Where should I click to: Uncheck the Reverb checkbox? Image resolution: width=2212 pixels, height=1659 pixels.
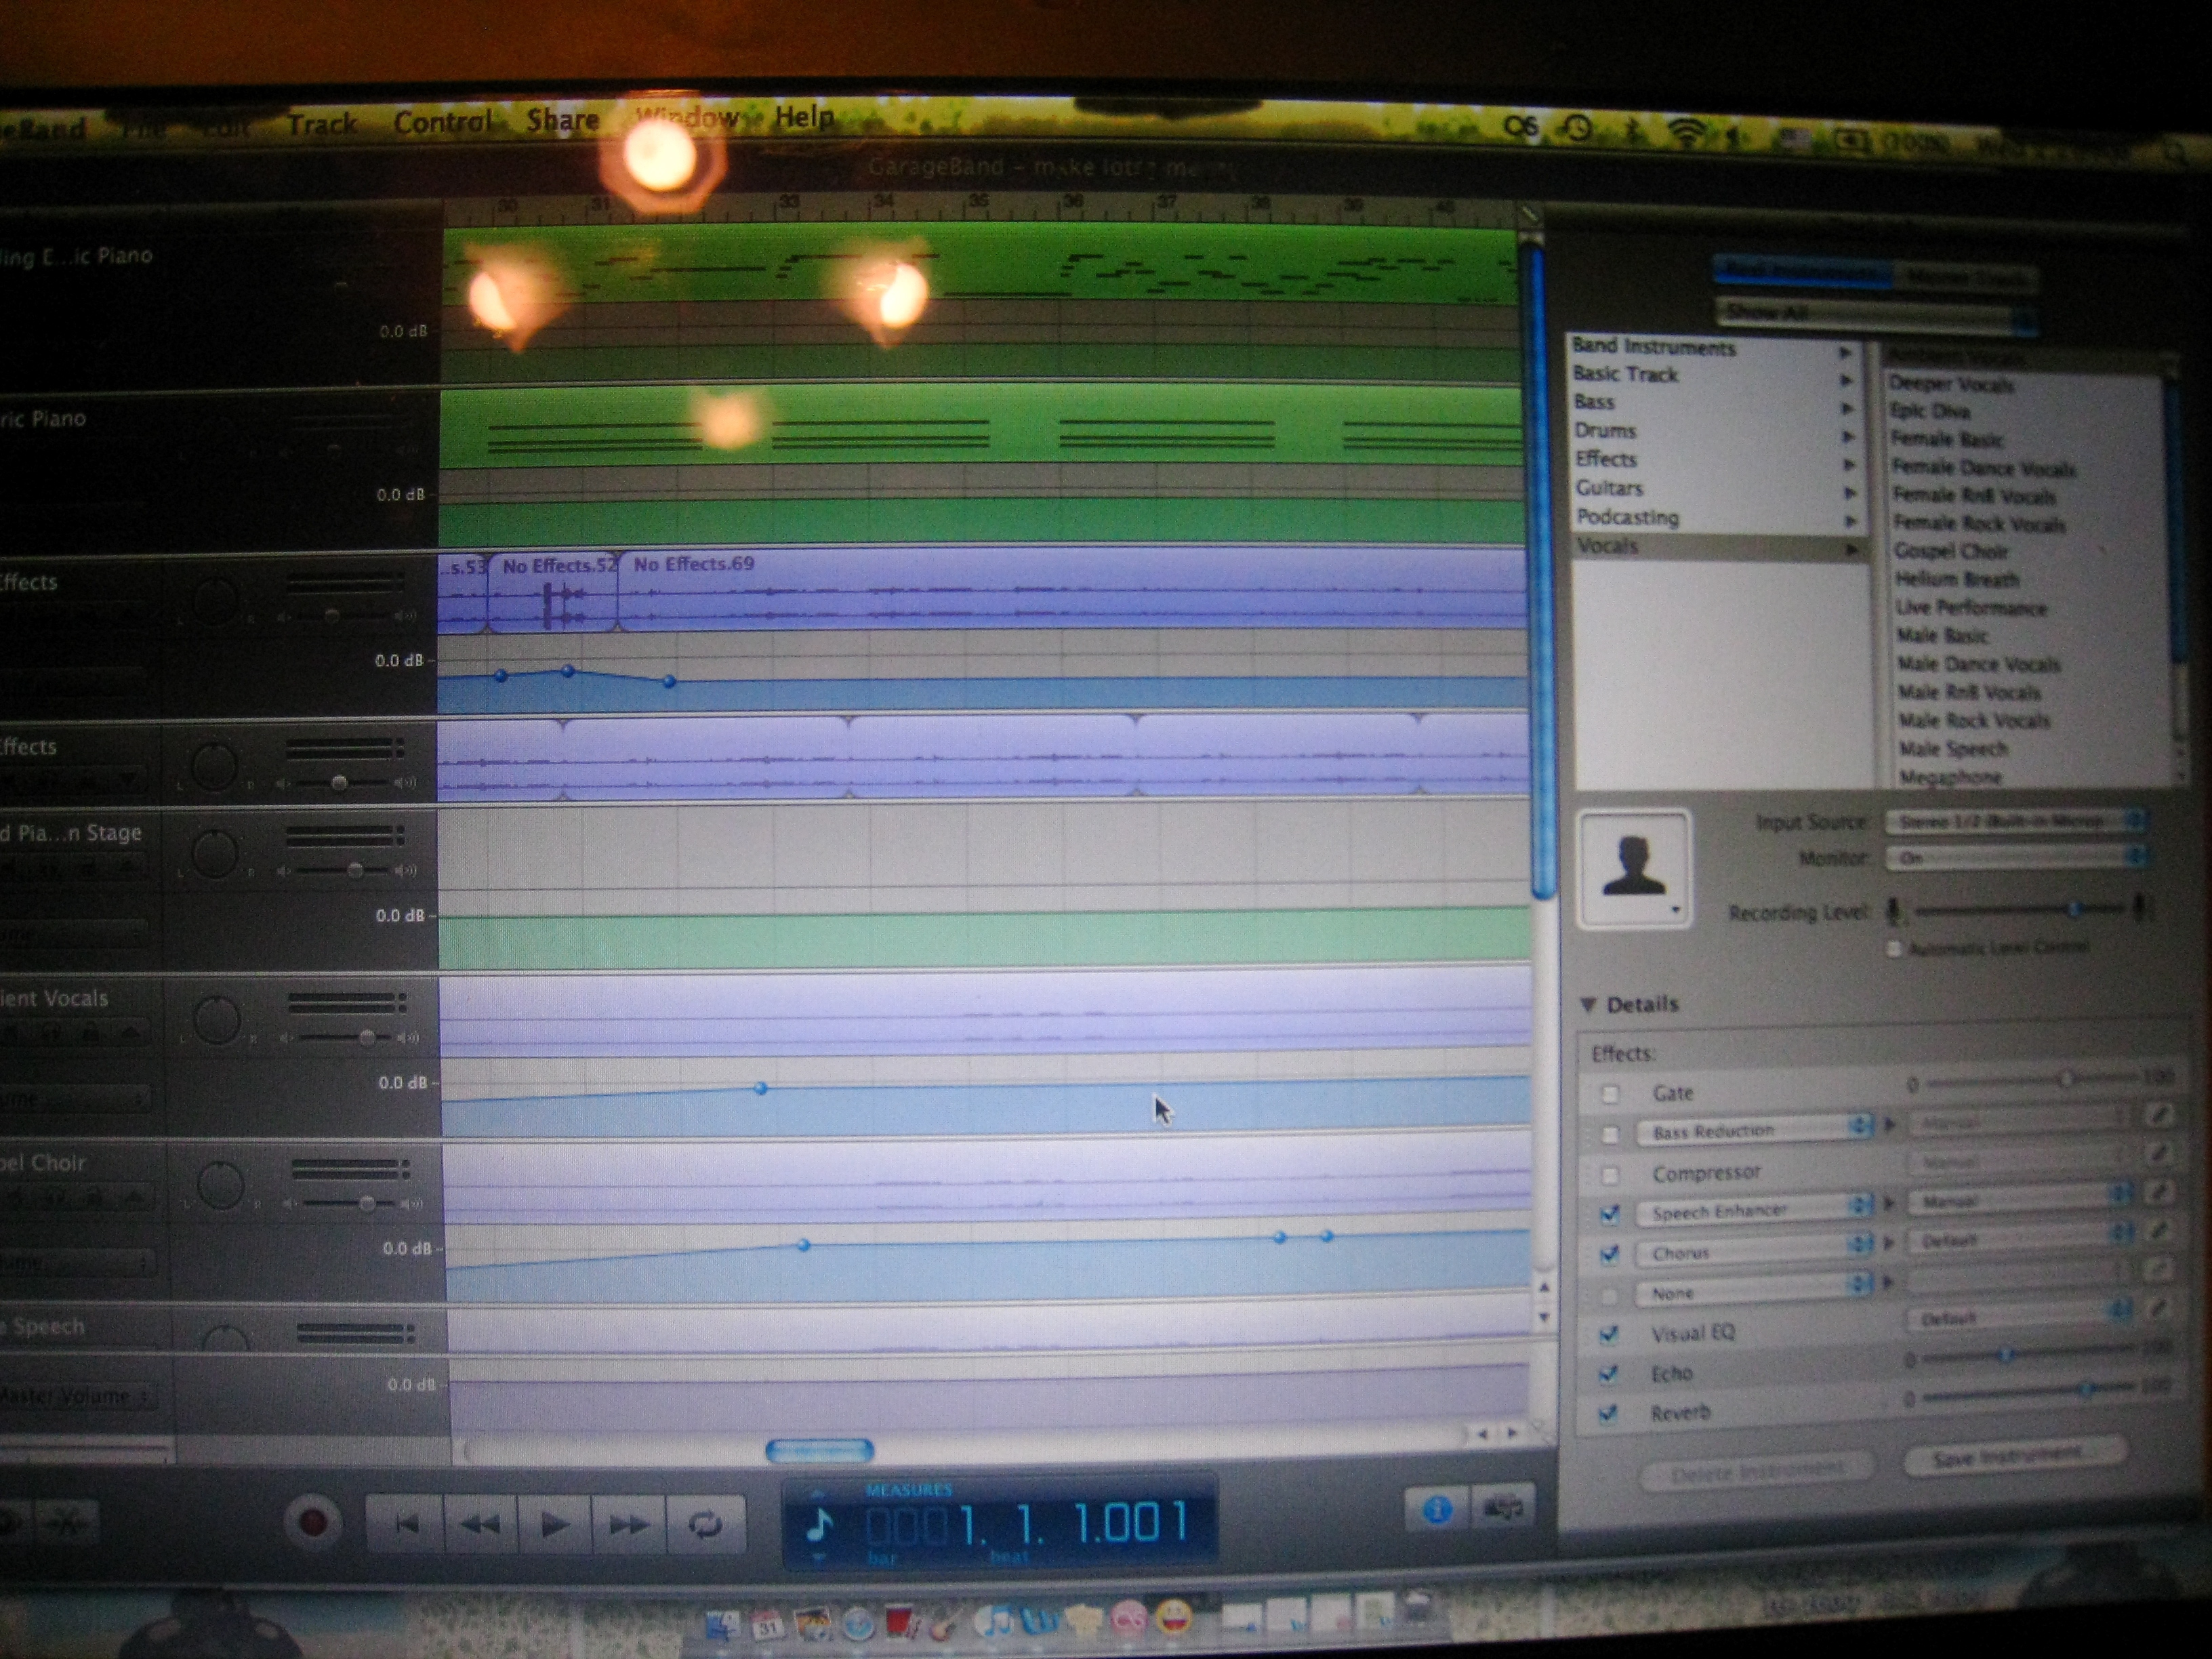tap(1609, 1413)
